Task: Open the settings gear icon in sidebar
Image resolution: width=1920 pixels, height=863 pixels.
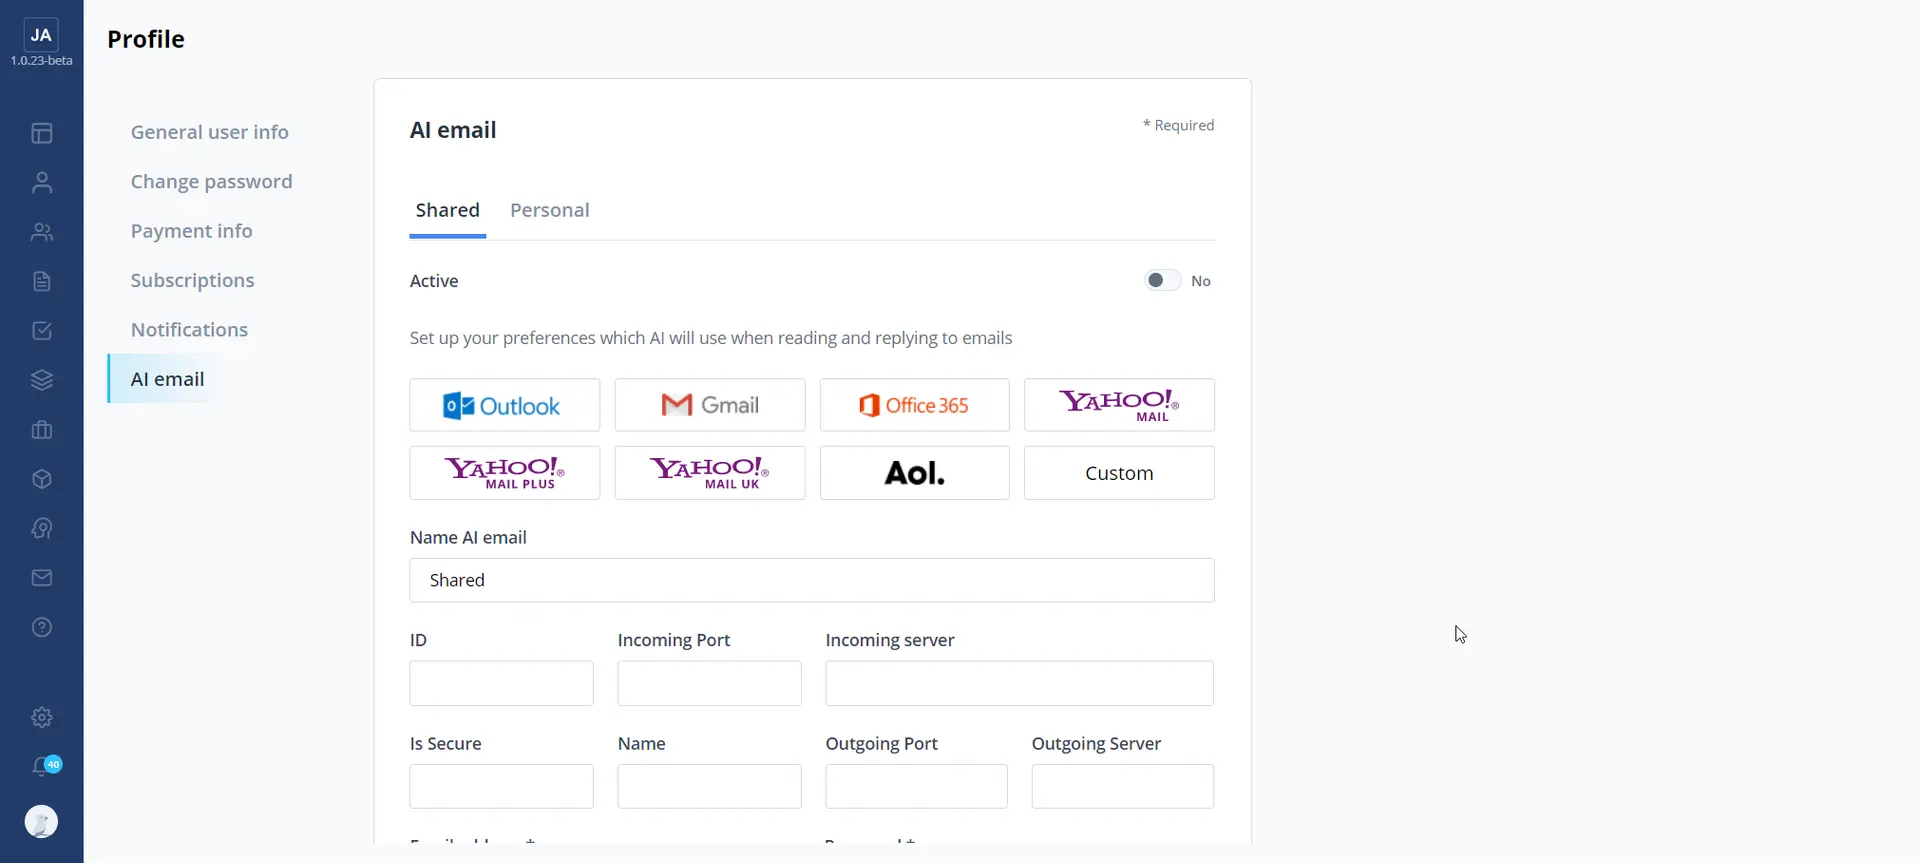Action: point(42,717)
